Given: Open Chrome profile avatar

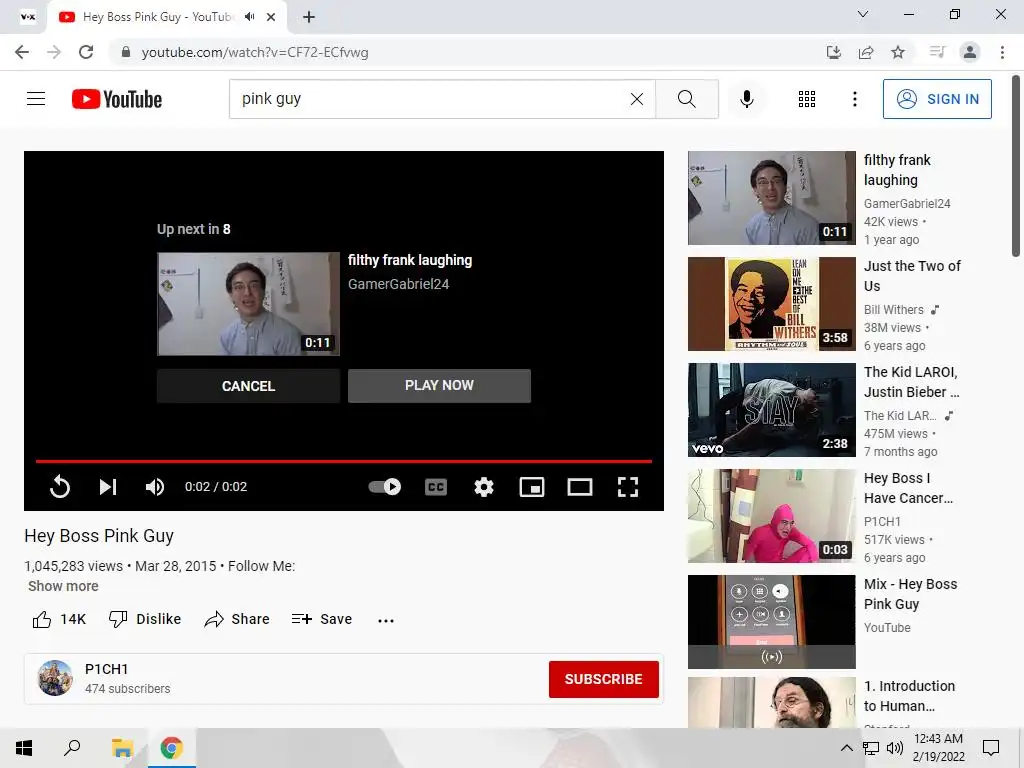Looking at the screenshot, I should tap(970, 52).
